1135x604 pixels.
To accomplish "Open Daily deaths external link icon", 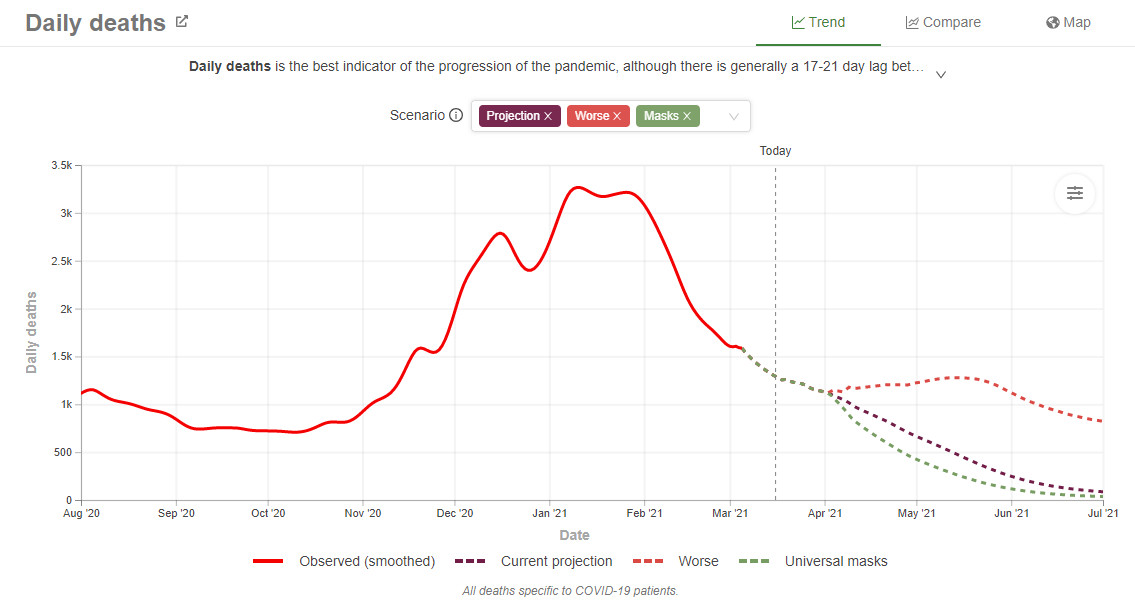I will [182, 21].
